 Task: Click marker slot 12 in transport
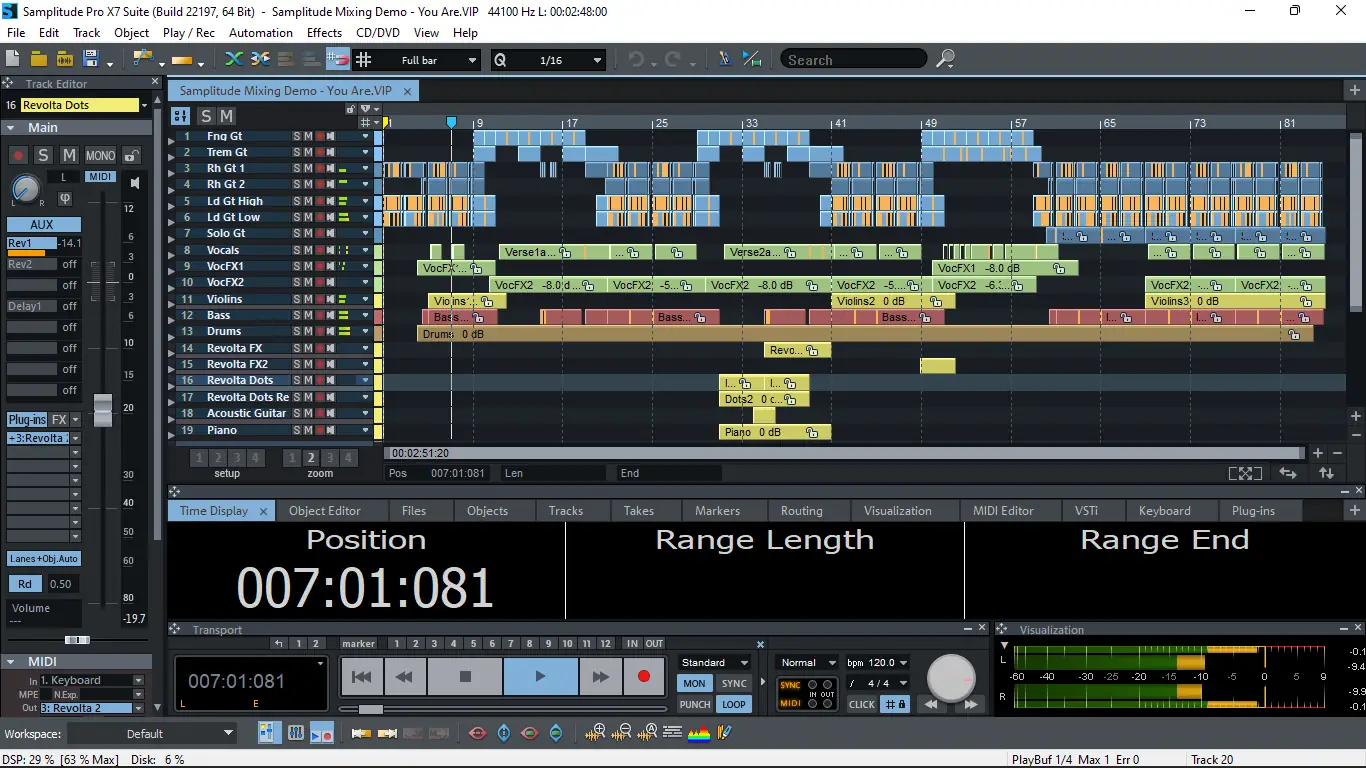[606, 644]
